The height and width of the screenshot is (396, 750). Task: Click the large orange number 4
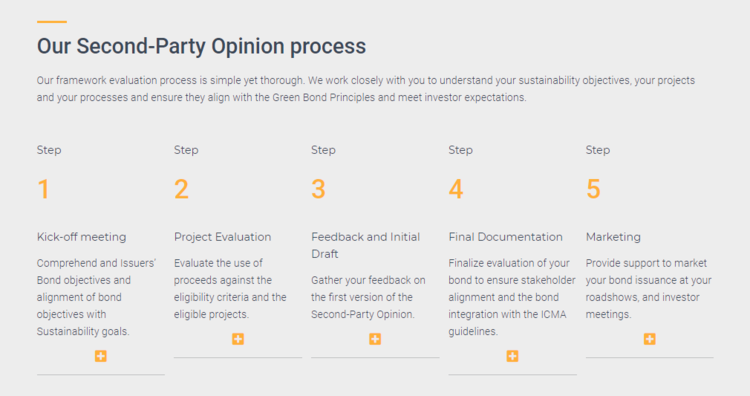456,189
